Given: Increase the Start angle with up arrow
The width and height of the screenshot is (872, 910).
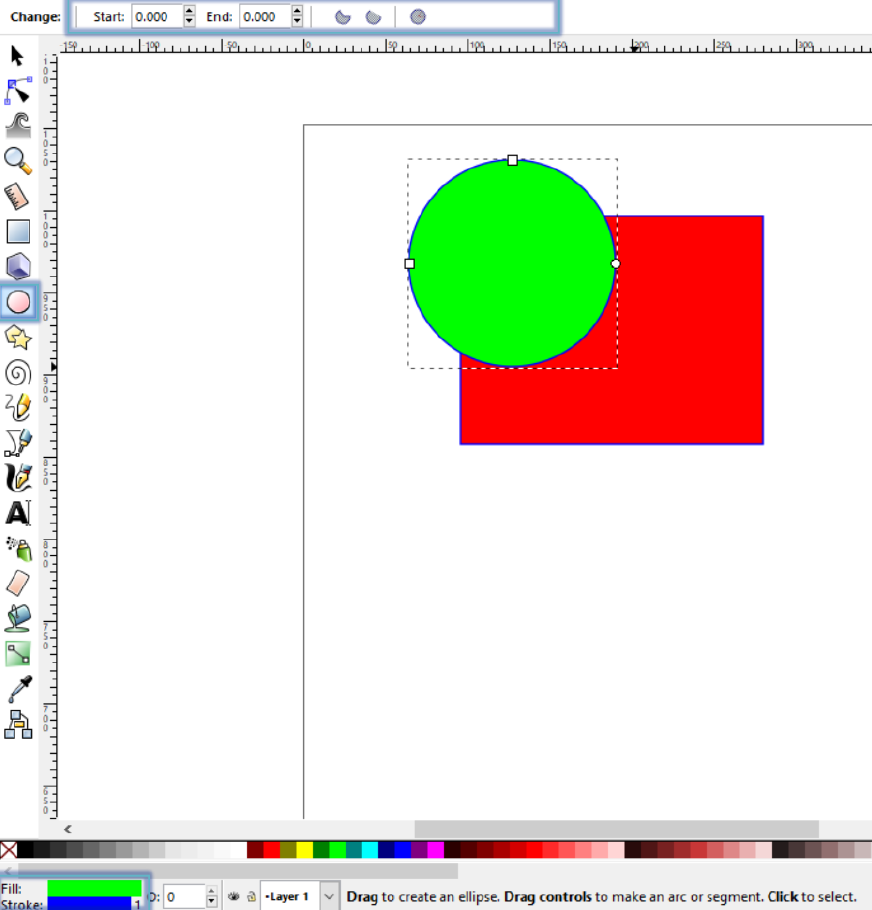Looking at the screenshot, I should tap(189, 11).
